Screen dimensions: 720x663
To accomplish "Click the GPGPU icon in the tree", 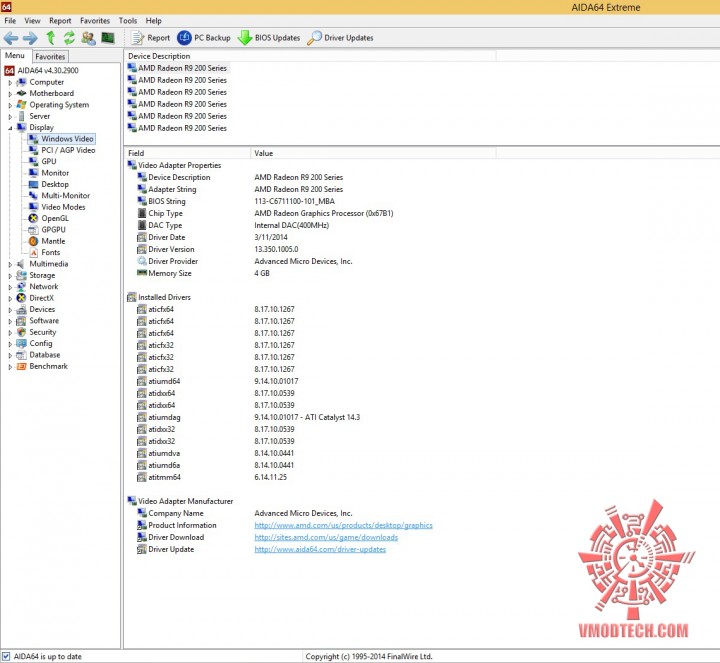I will point(33,230).
